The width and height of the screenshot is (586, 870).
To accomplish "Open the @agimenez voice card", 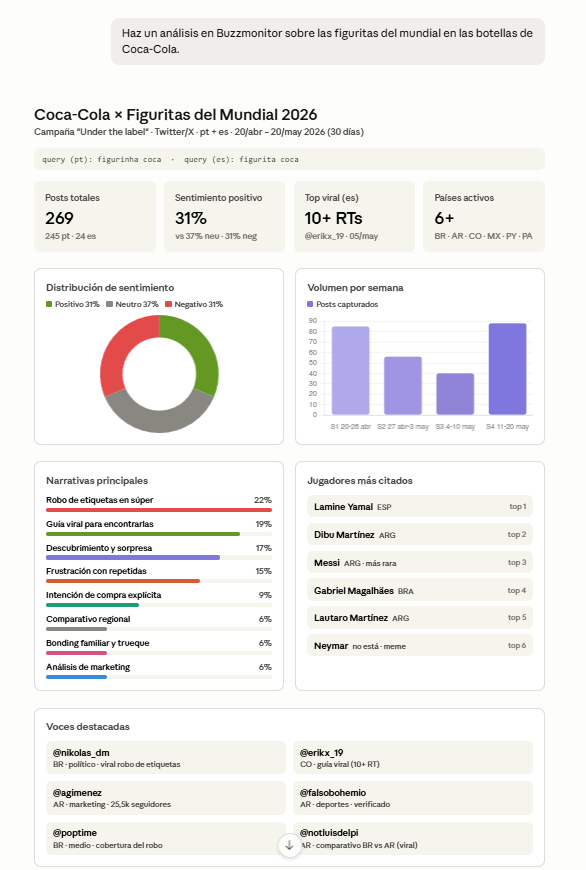I will [x=165, y=798].
